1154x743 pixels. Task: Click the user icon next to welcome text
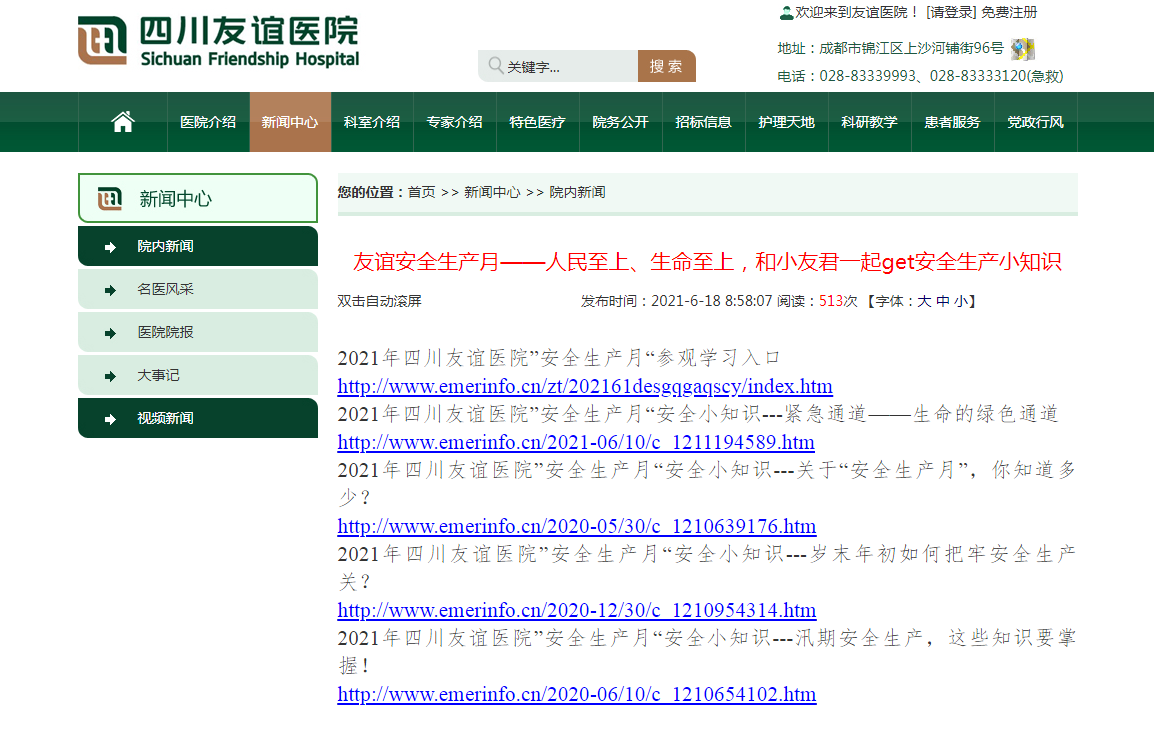pyautogui.click(x=786, y=13)
